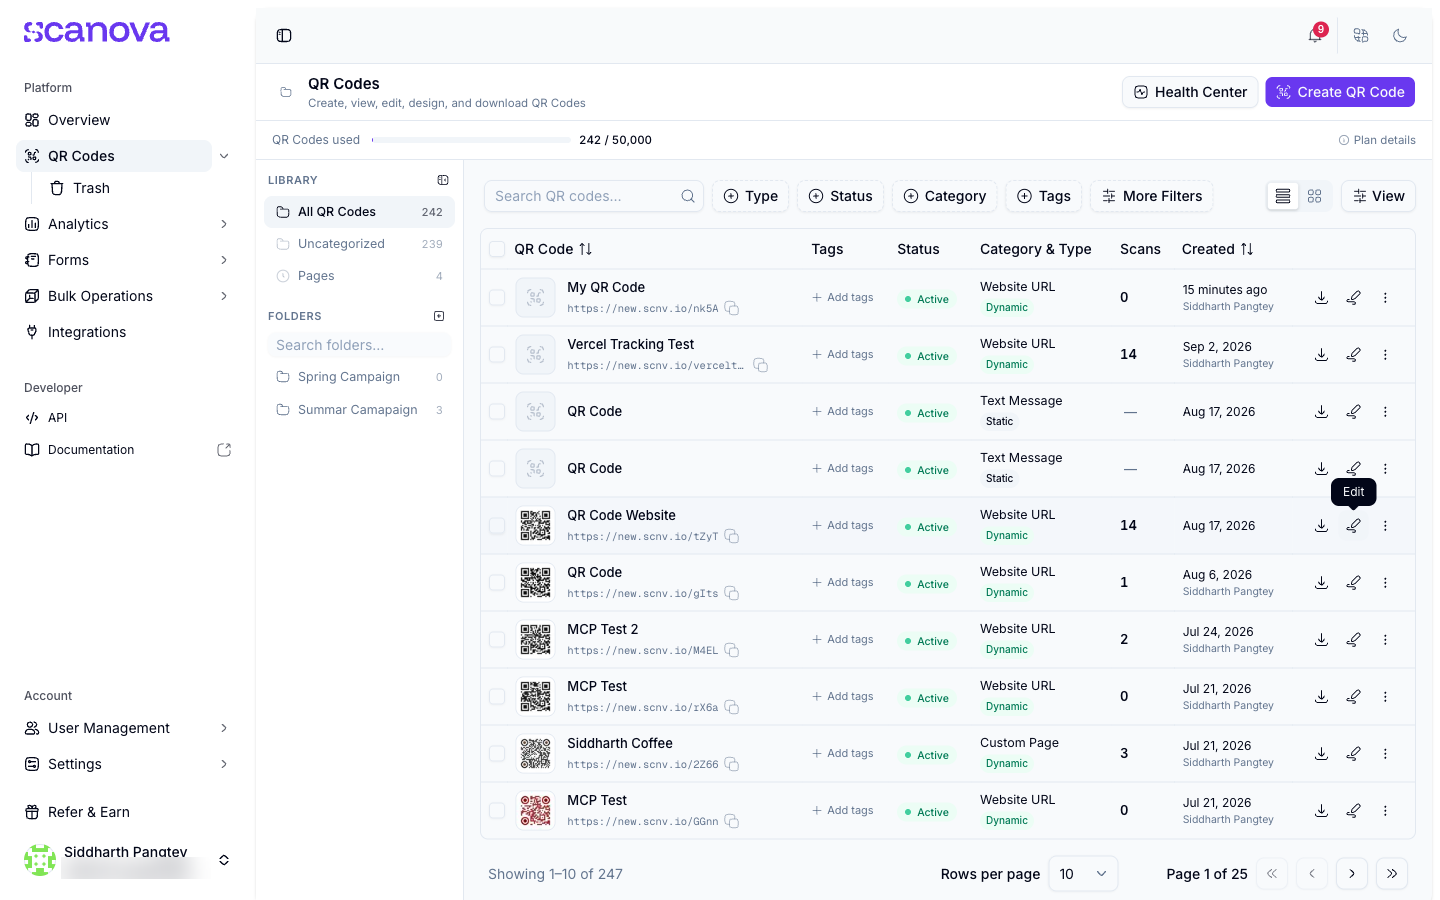Open the Rows per page dropdown
Viewport: 1440px width, 900px height.
click(x=1083, y=874)
